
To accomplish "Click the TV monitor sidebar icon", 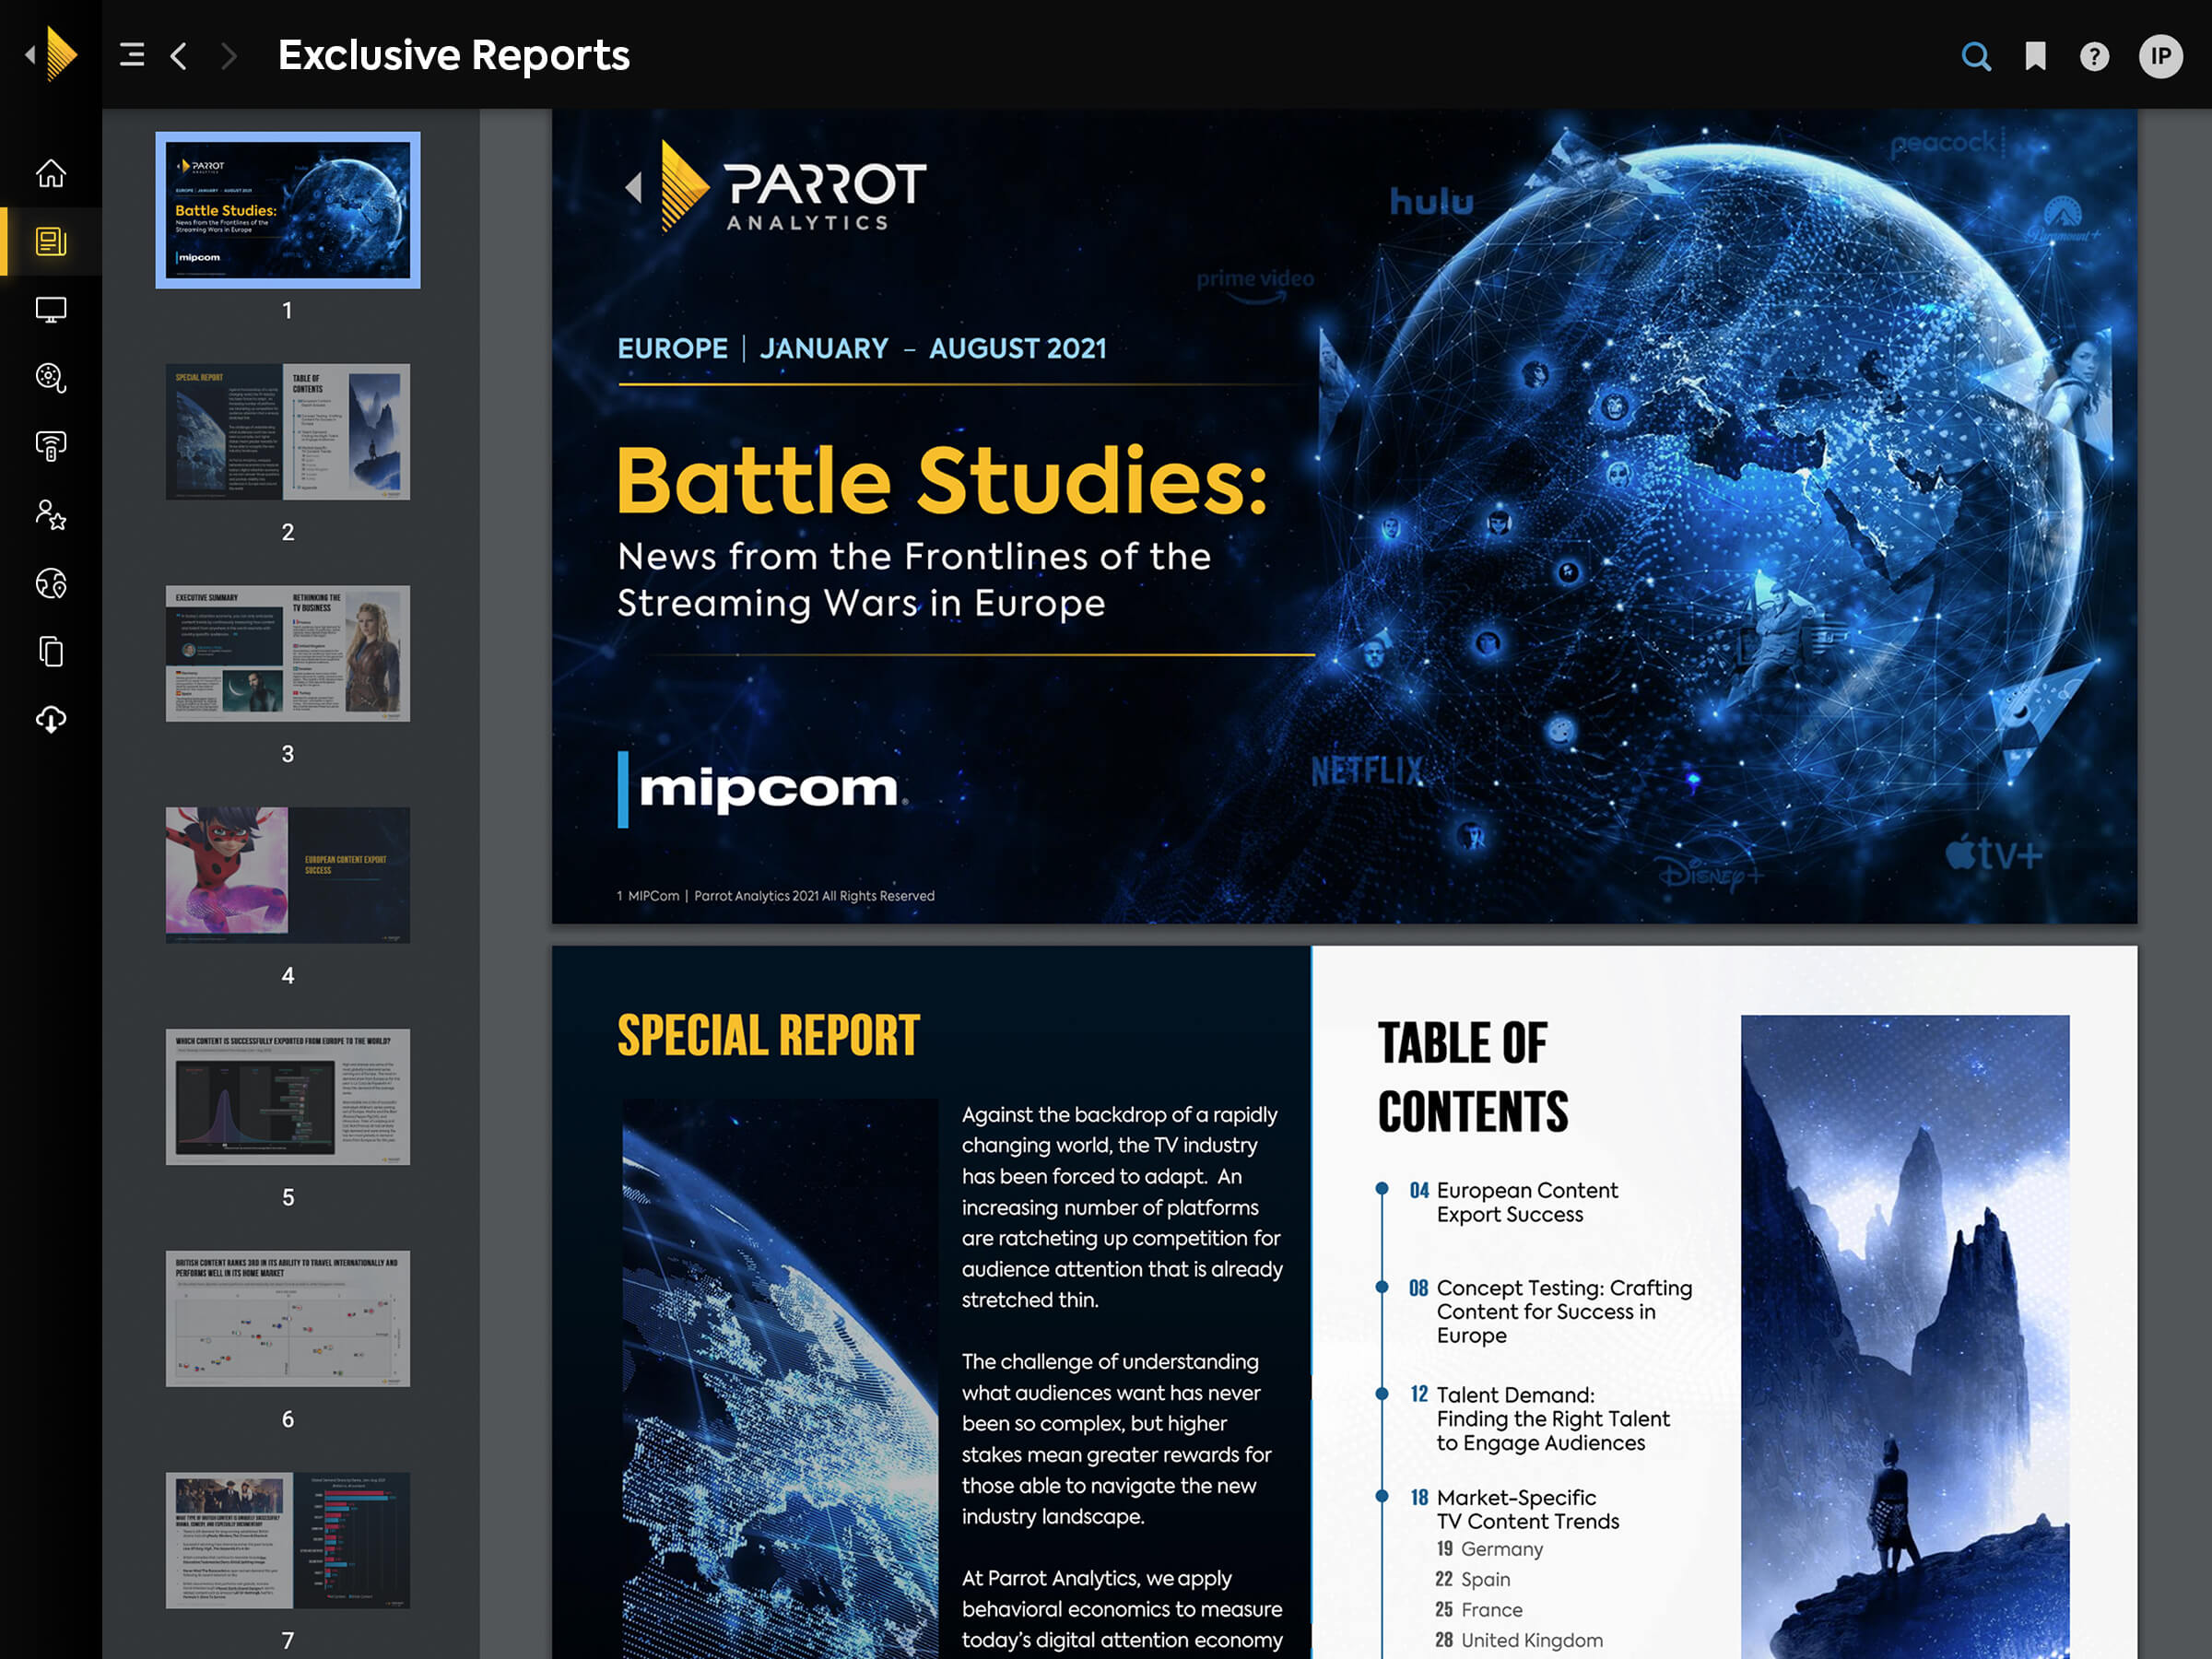I will (51, 310).
